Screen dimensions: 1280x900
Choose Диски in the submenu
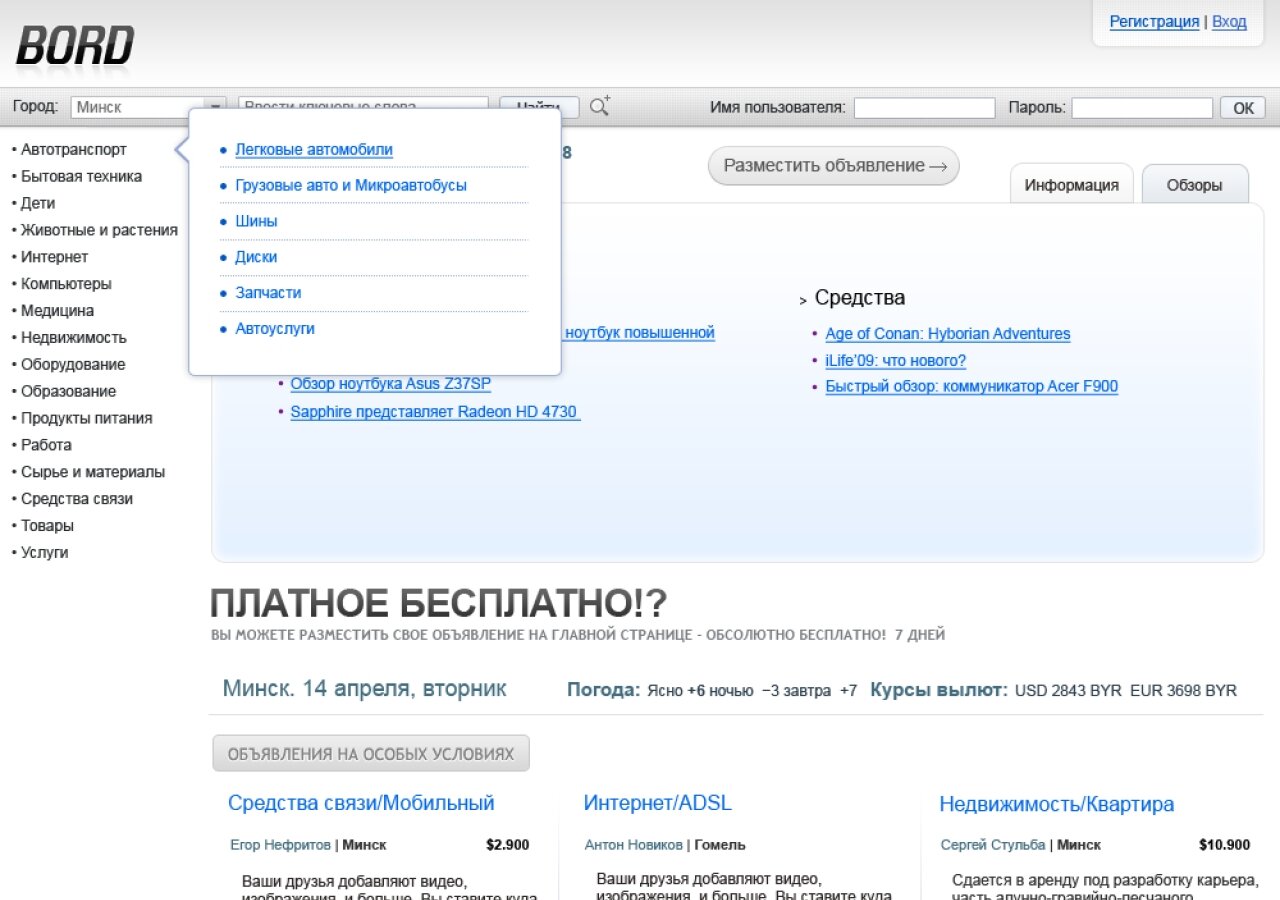click(x=256, y=258)
